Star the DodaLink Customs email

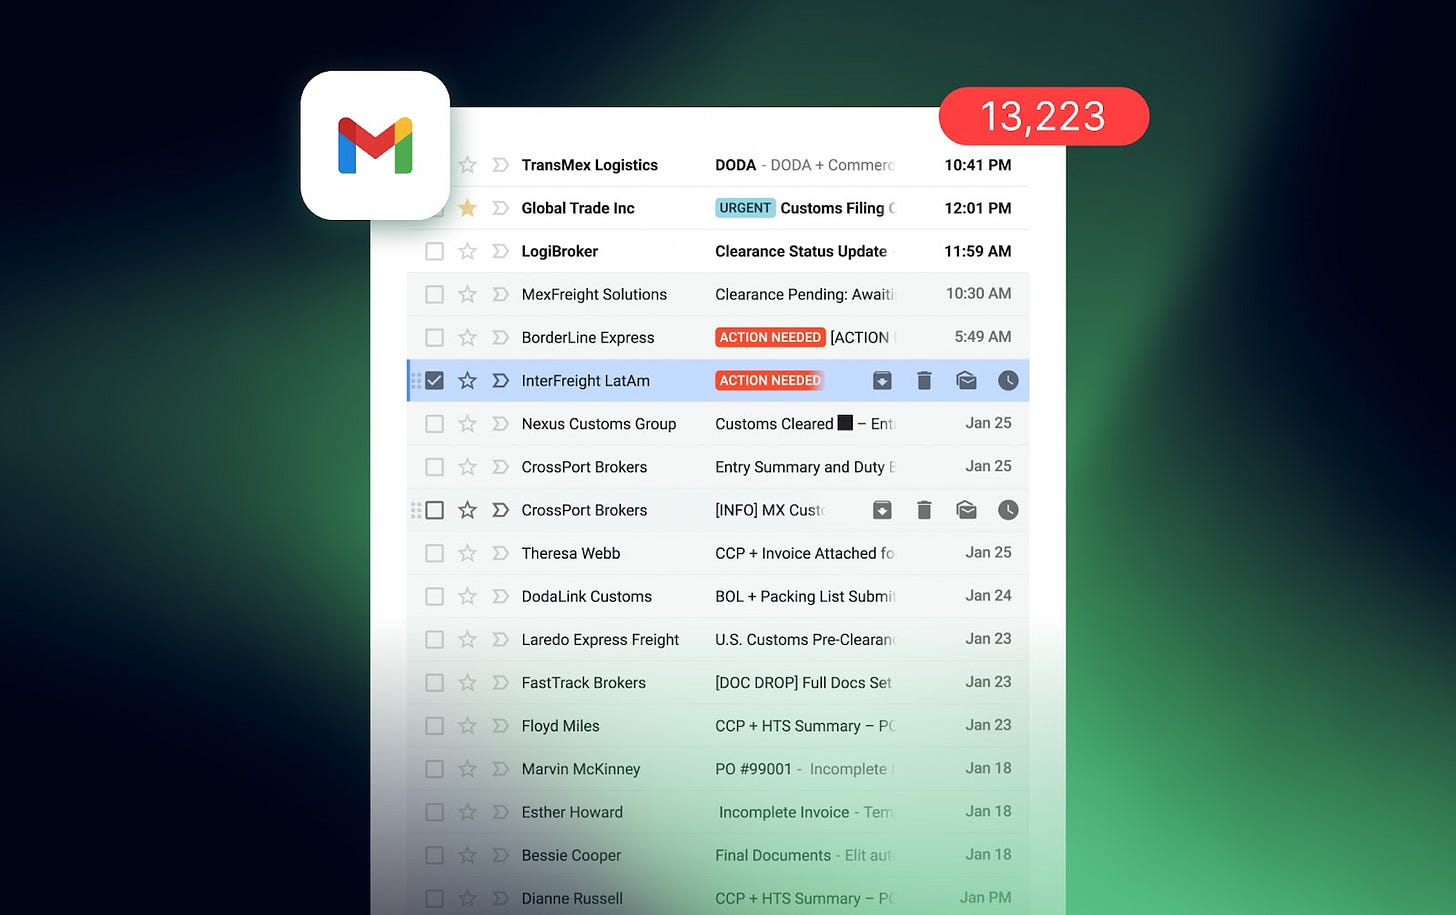click(467, 596)
